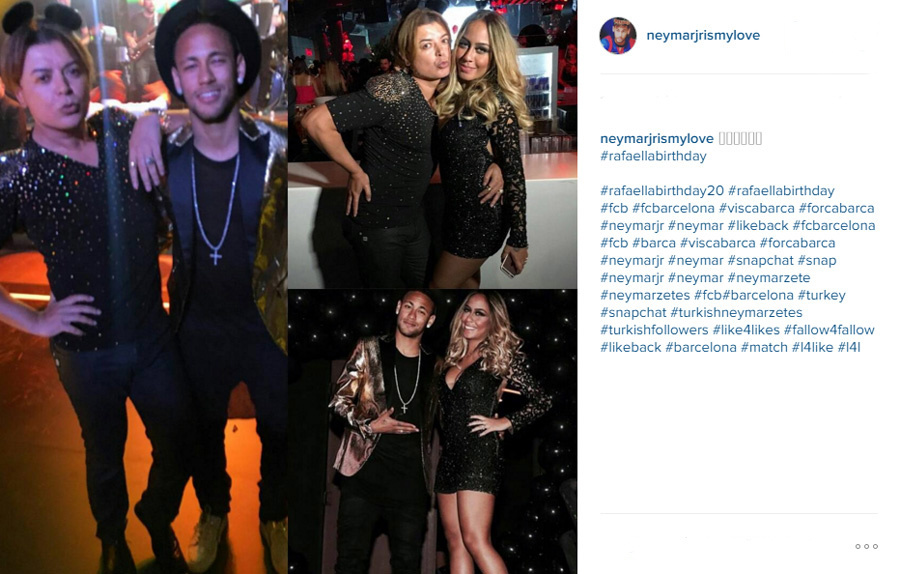
Task: Open the #match hashtag
Action: (x=764, y=347)
